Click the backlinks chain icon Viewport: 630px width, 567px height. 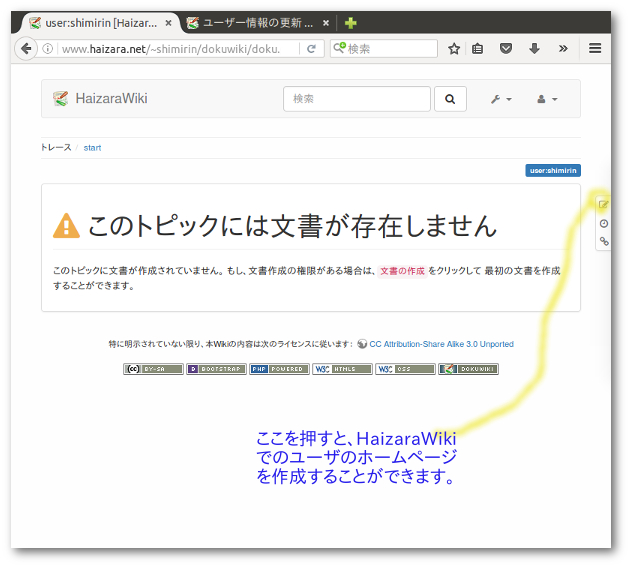pyautogui.click(x=603, y=241)
